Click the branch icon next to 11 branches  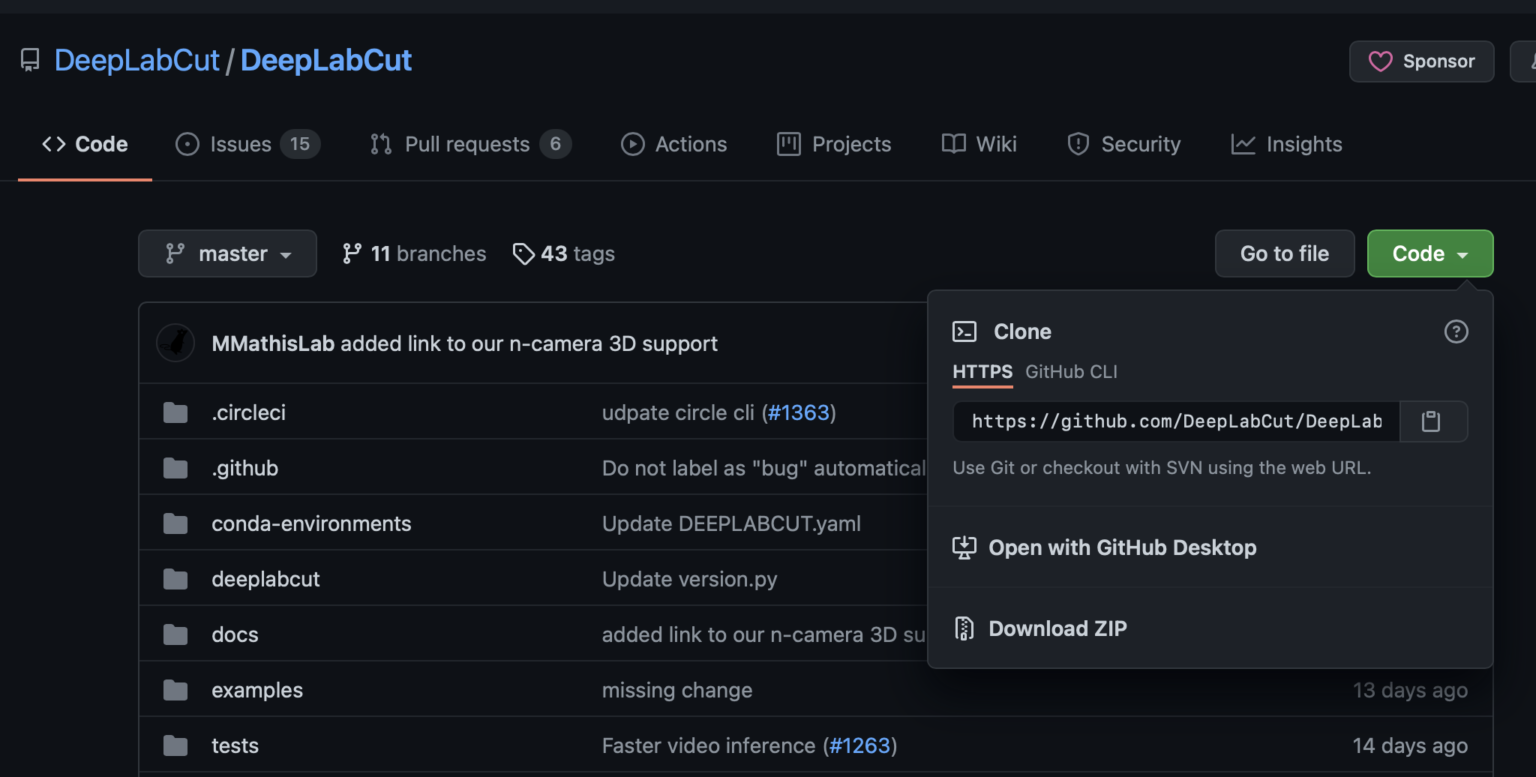351,253
